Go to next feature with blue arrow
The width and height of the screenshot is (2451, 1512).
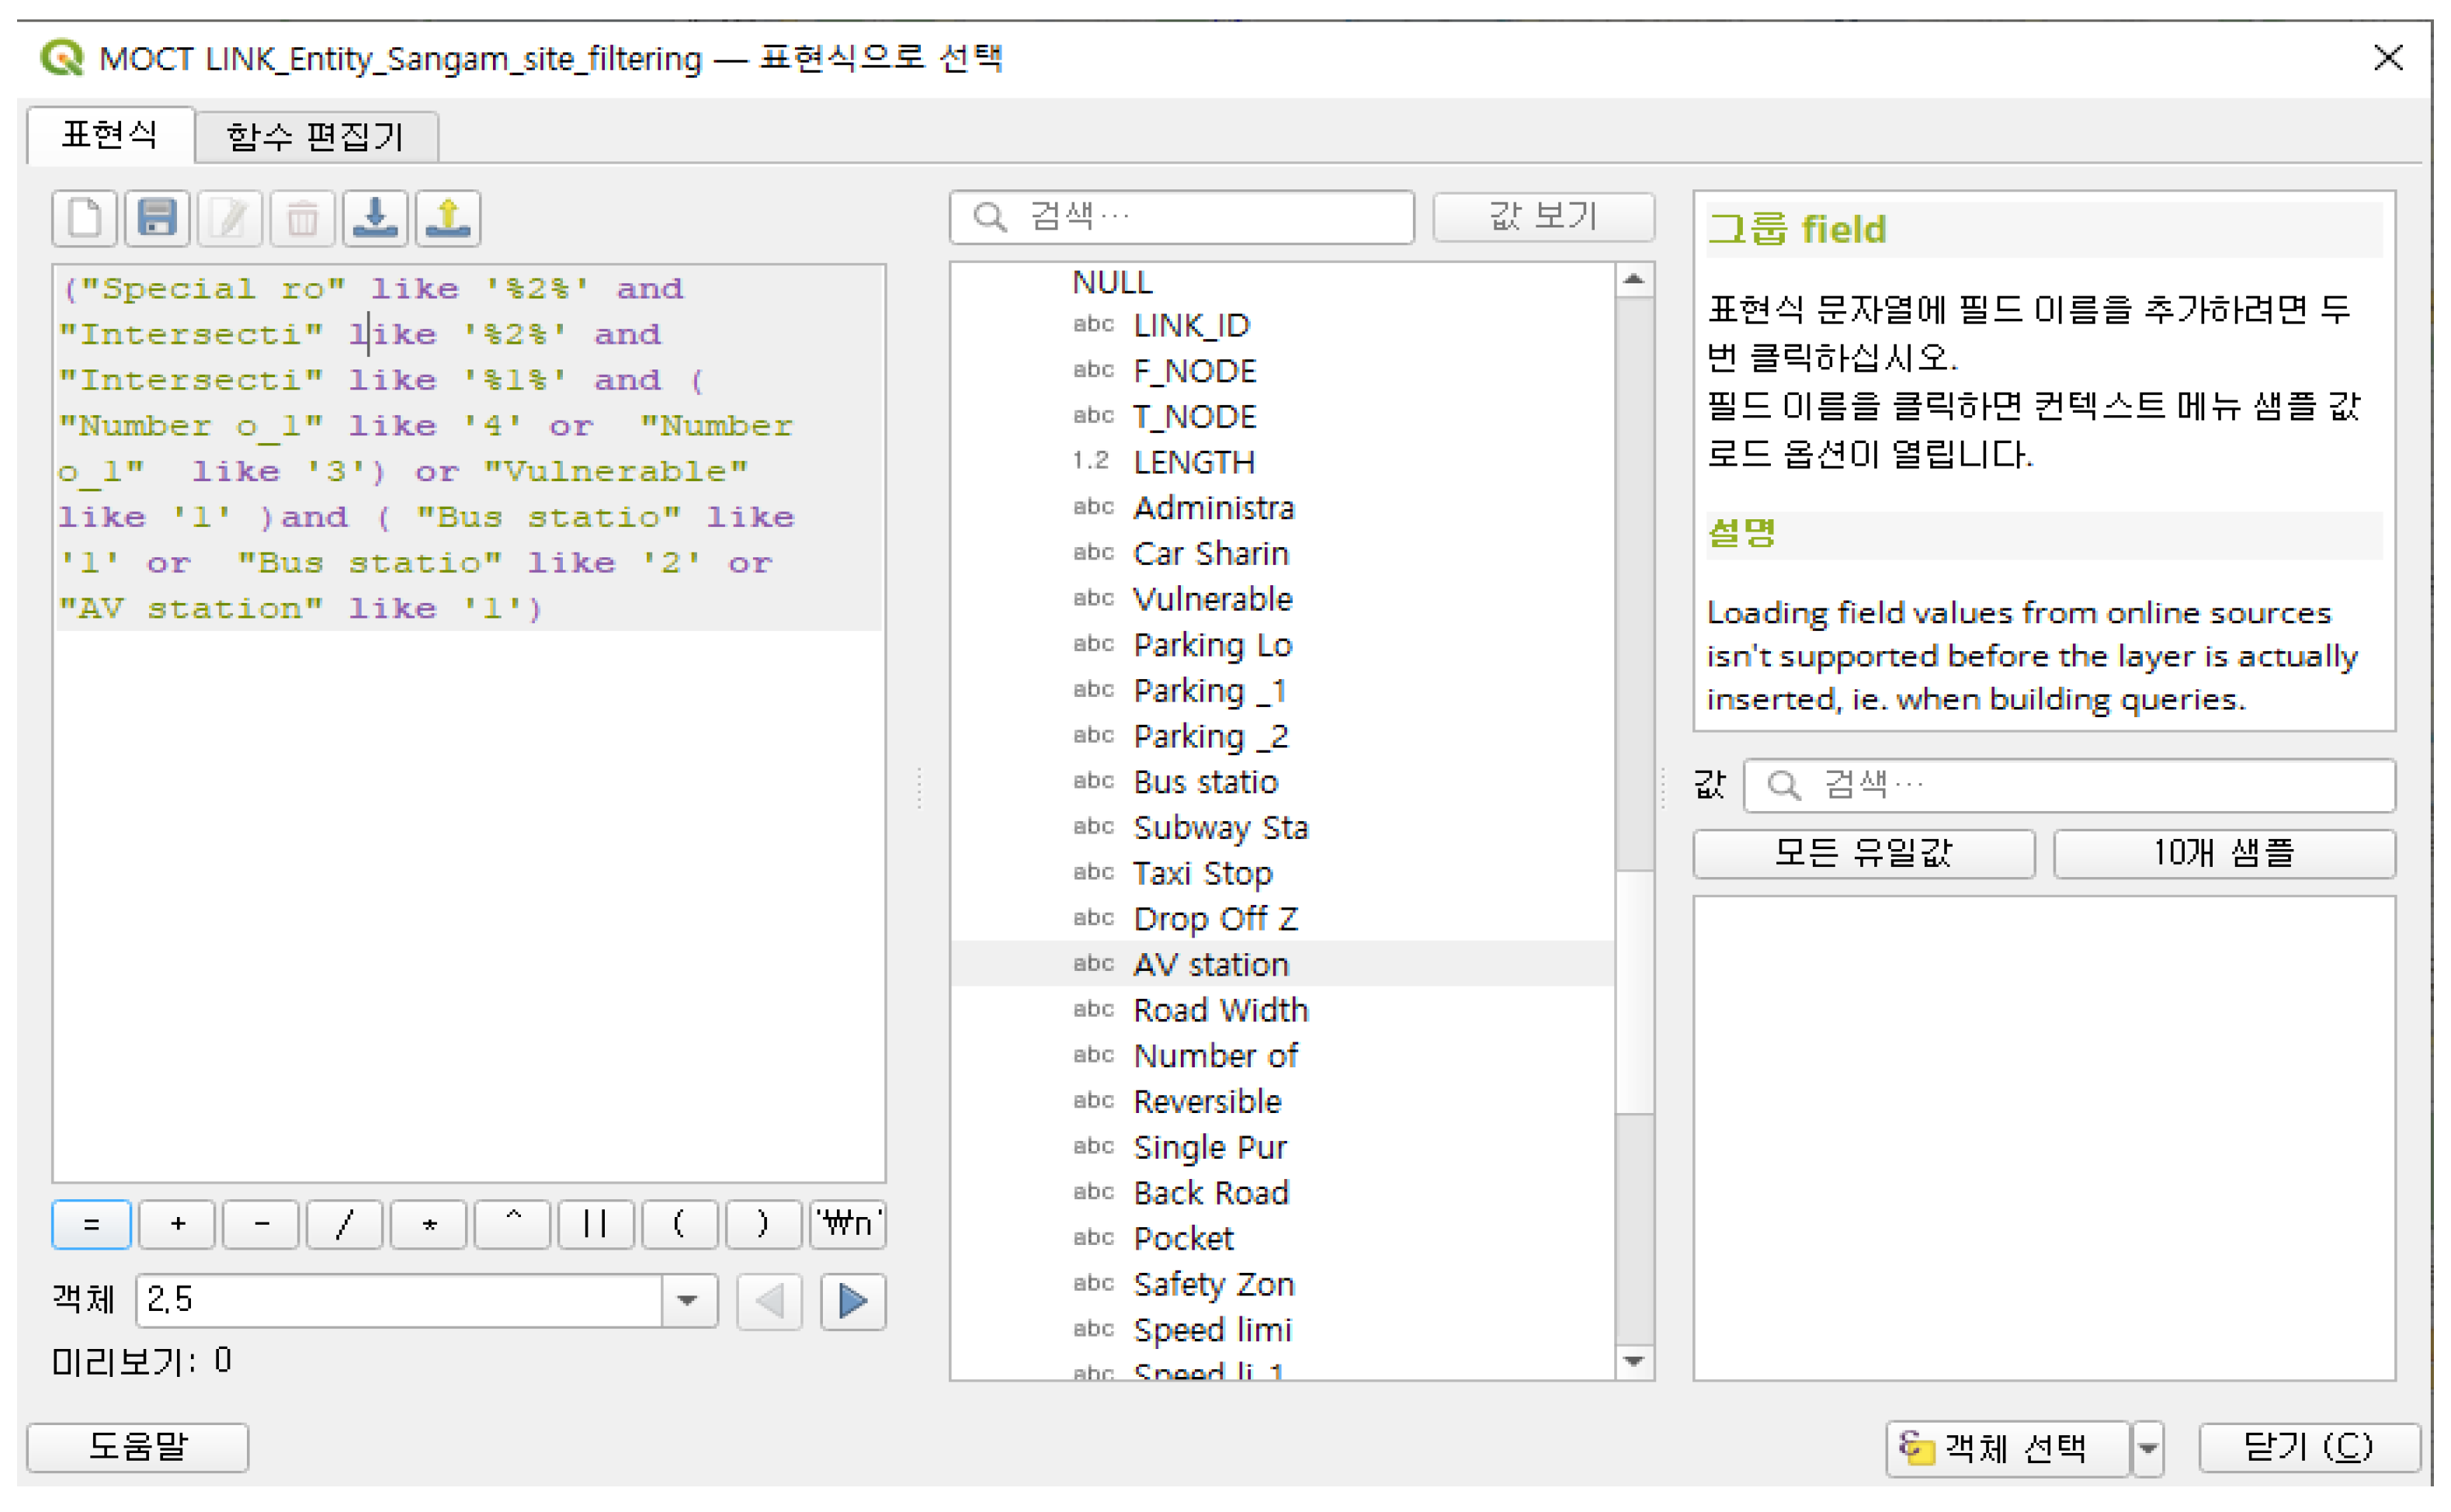click(851, 1302)
